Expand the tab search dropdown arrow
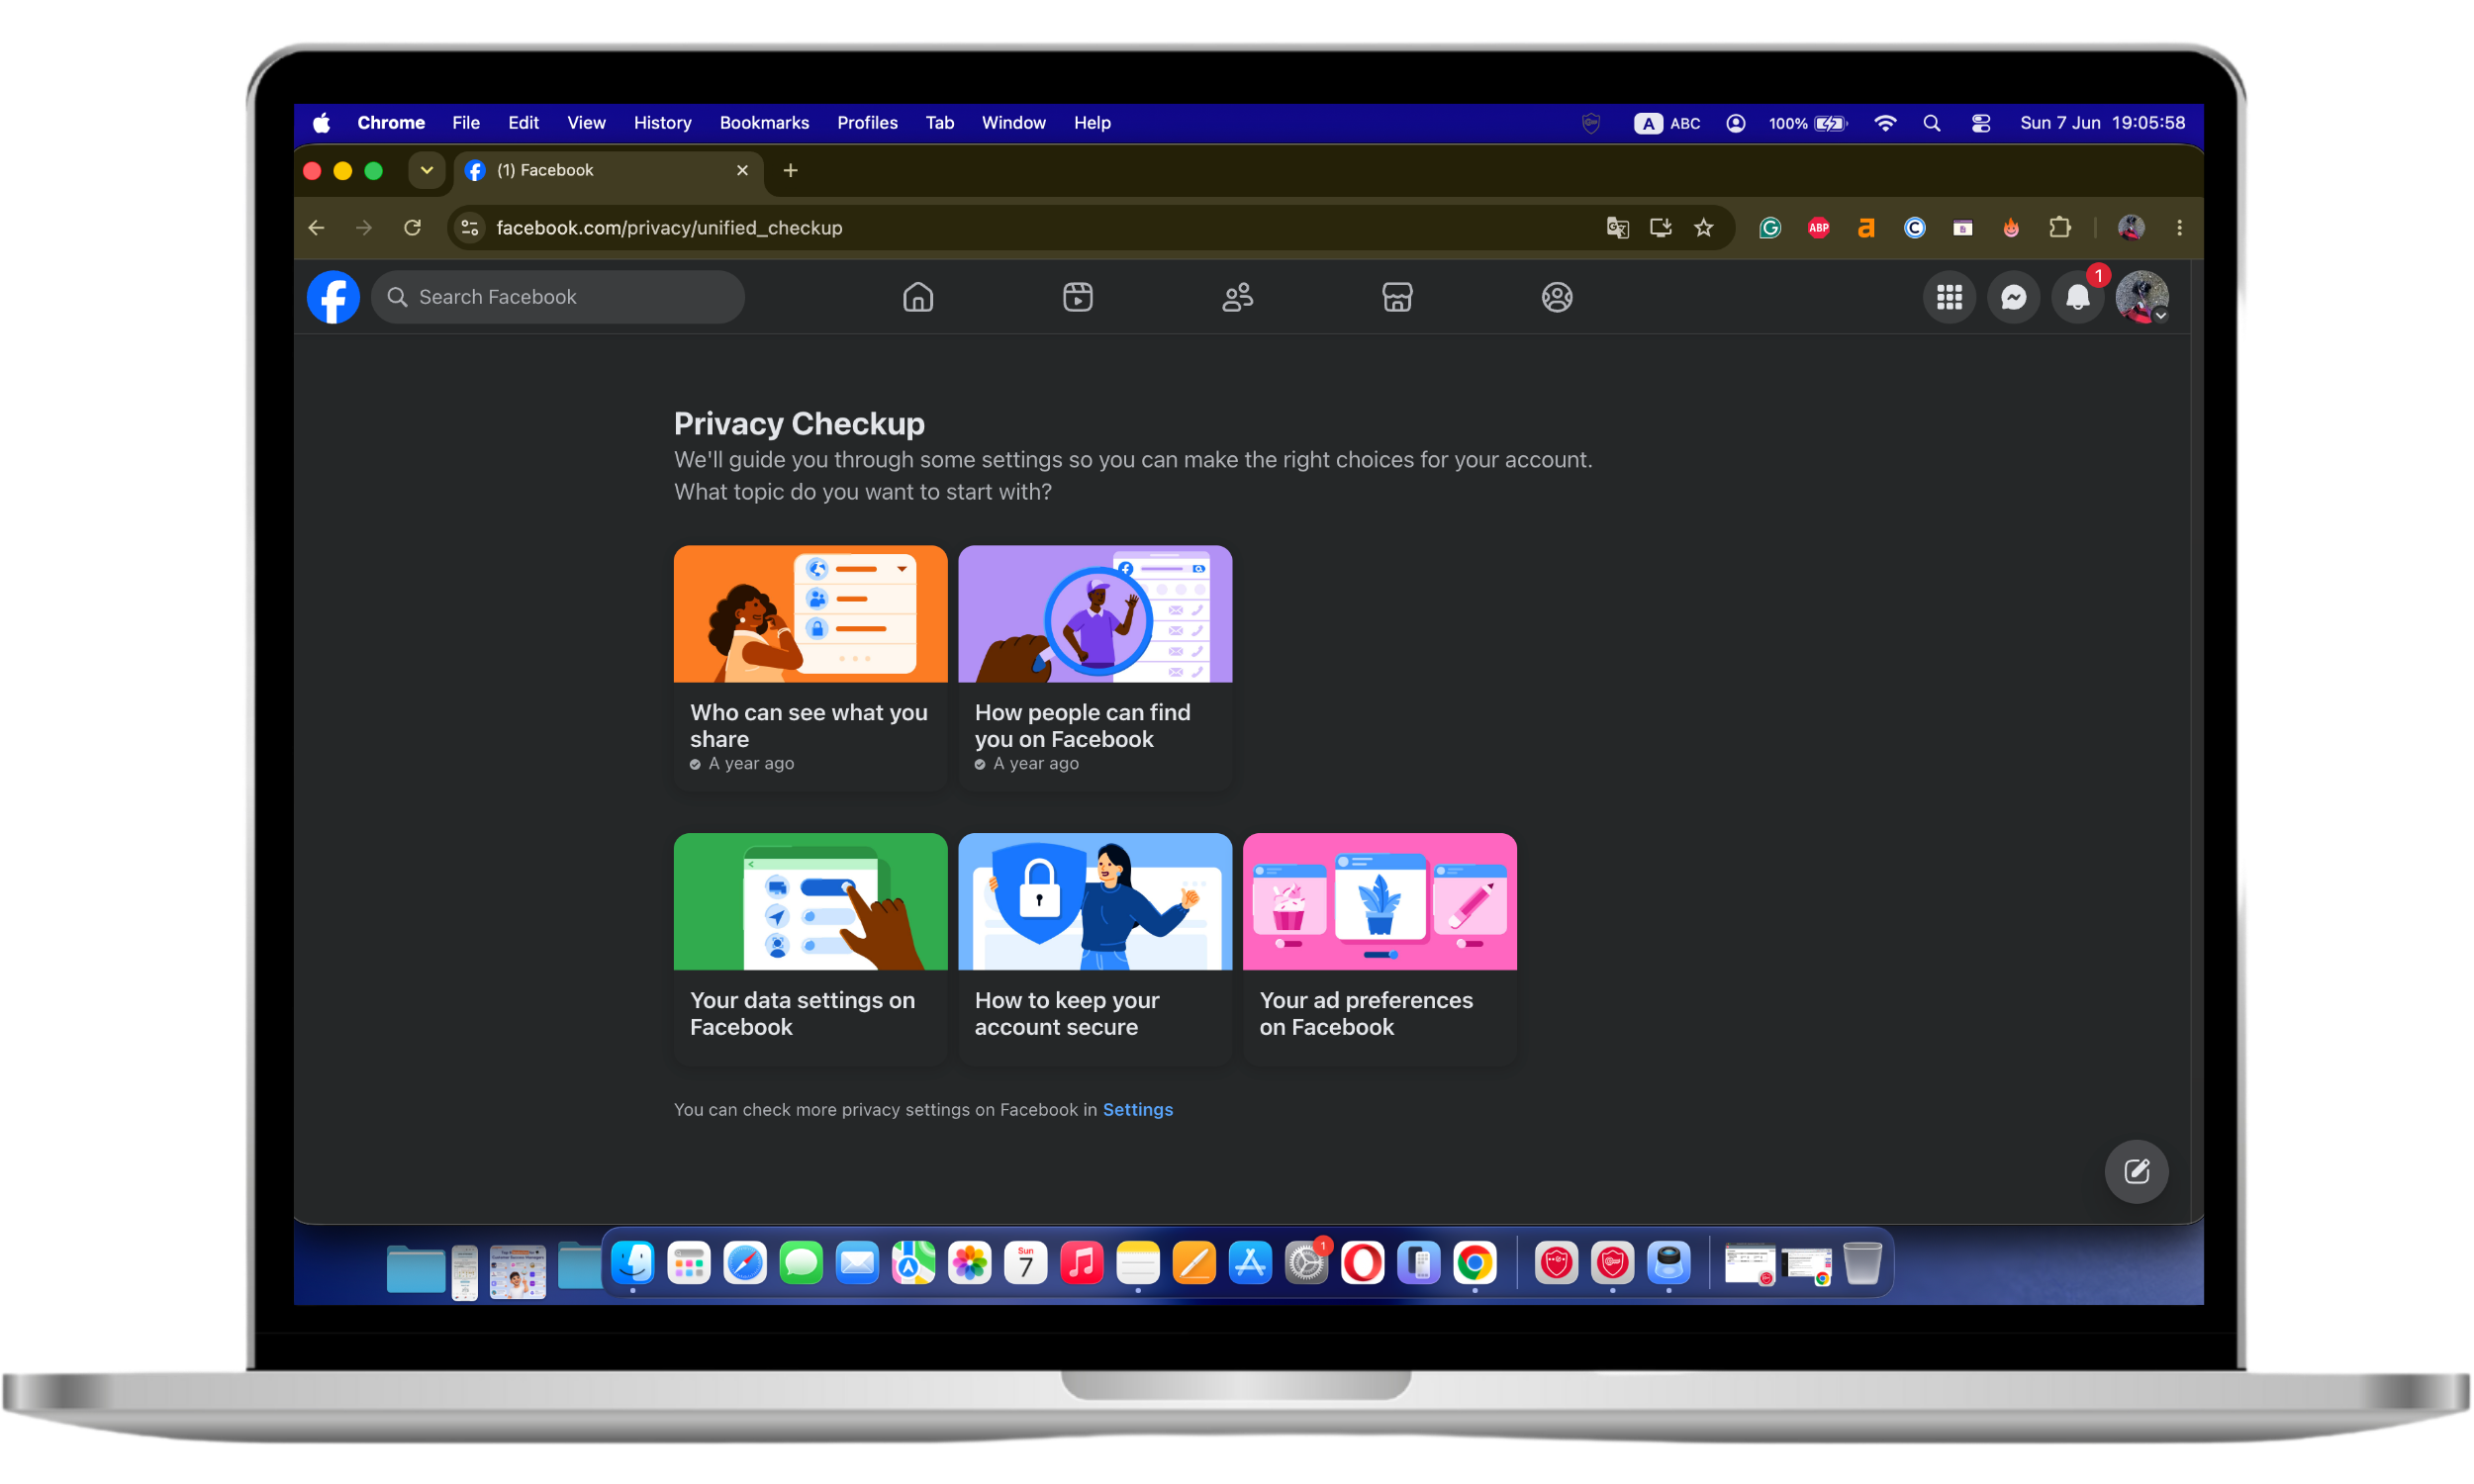 426,170
